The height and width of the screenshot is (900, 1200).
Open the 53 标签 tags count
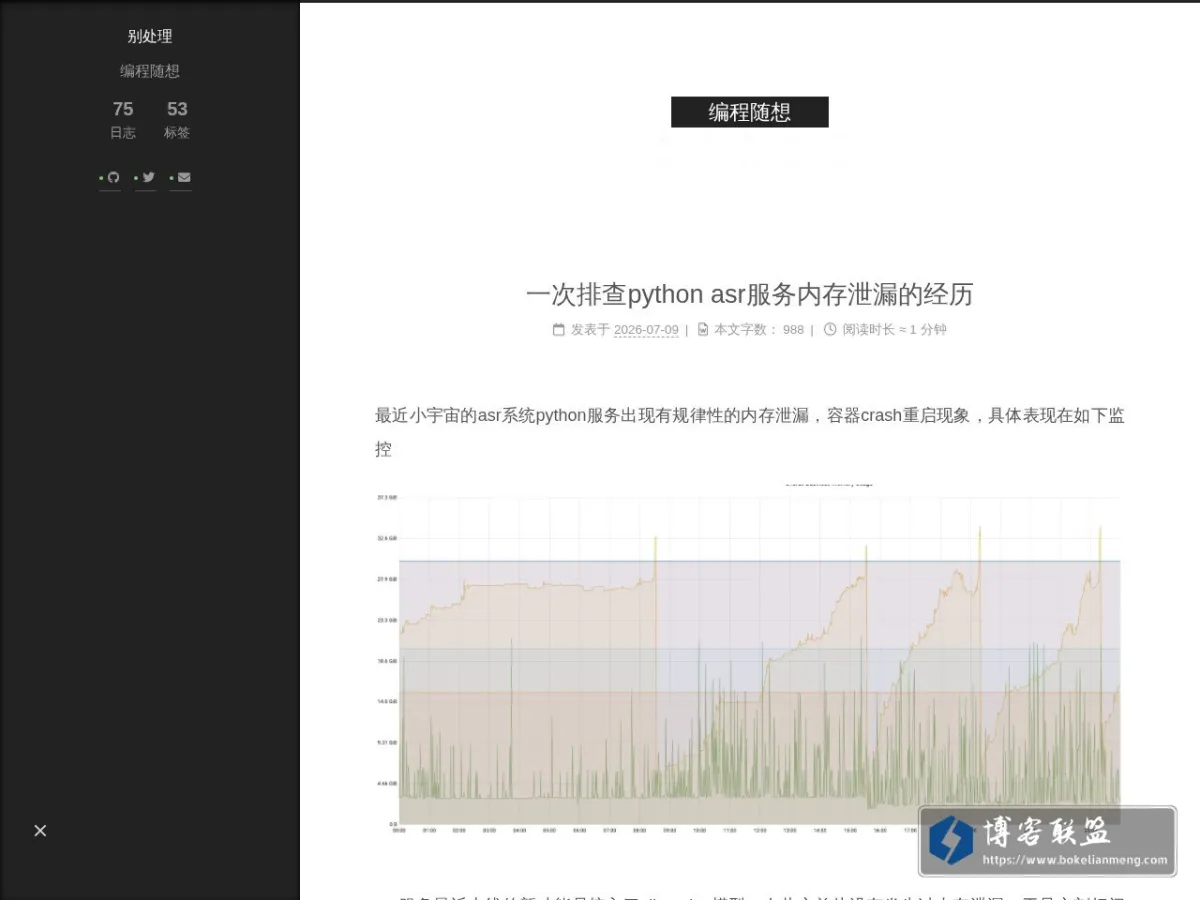pos(177,119)
